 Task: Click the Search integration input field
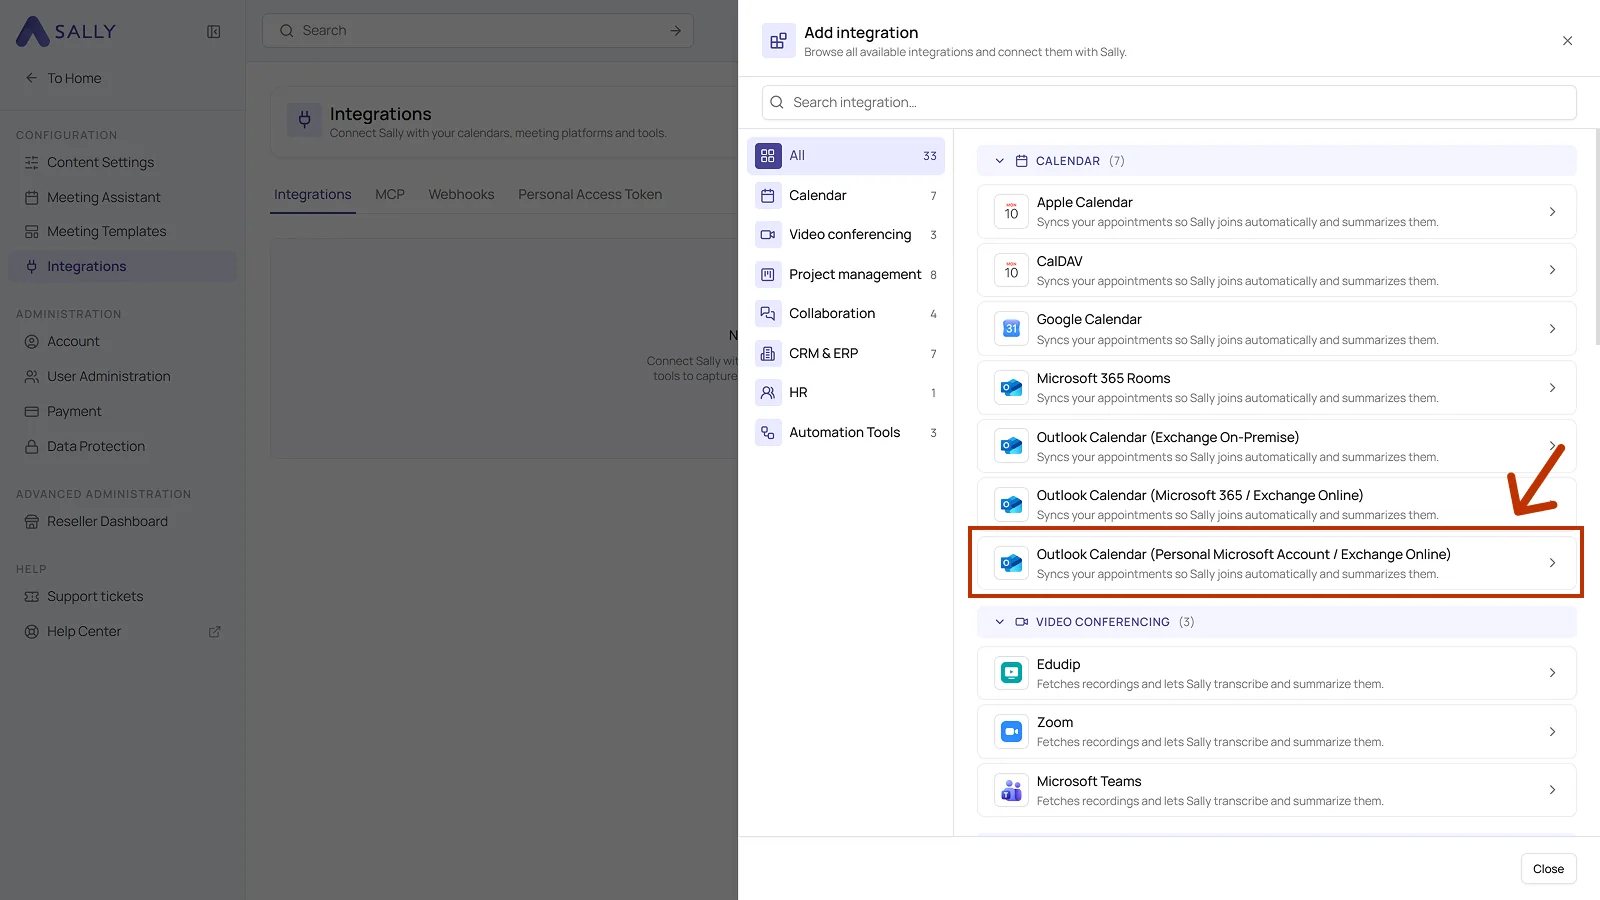click(1169, 102)
